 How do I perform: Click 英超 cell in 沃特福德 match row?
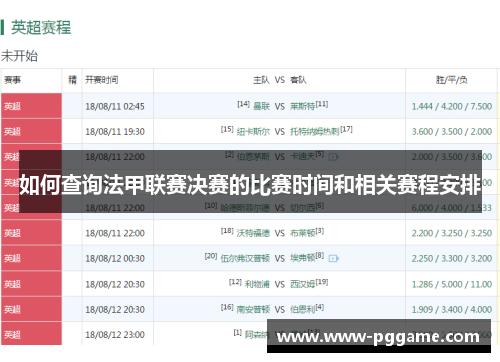click(x=31, y=233)
